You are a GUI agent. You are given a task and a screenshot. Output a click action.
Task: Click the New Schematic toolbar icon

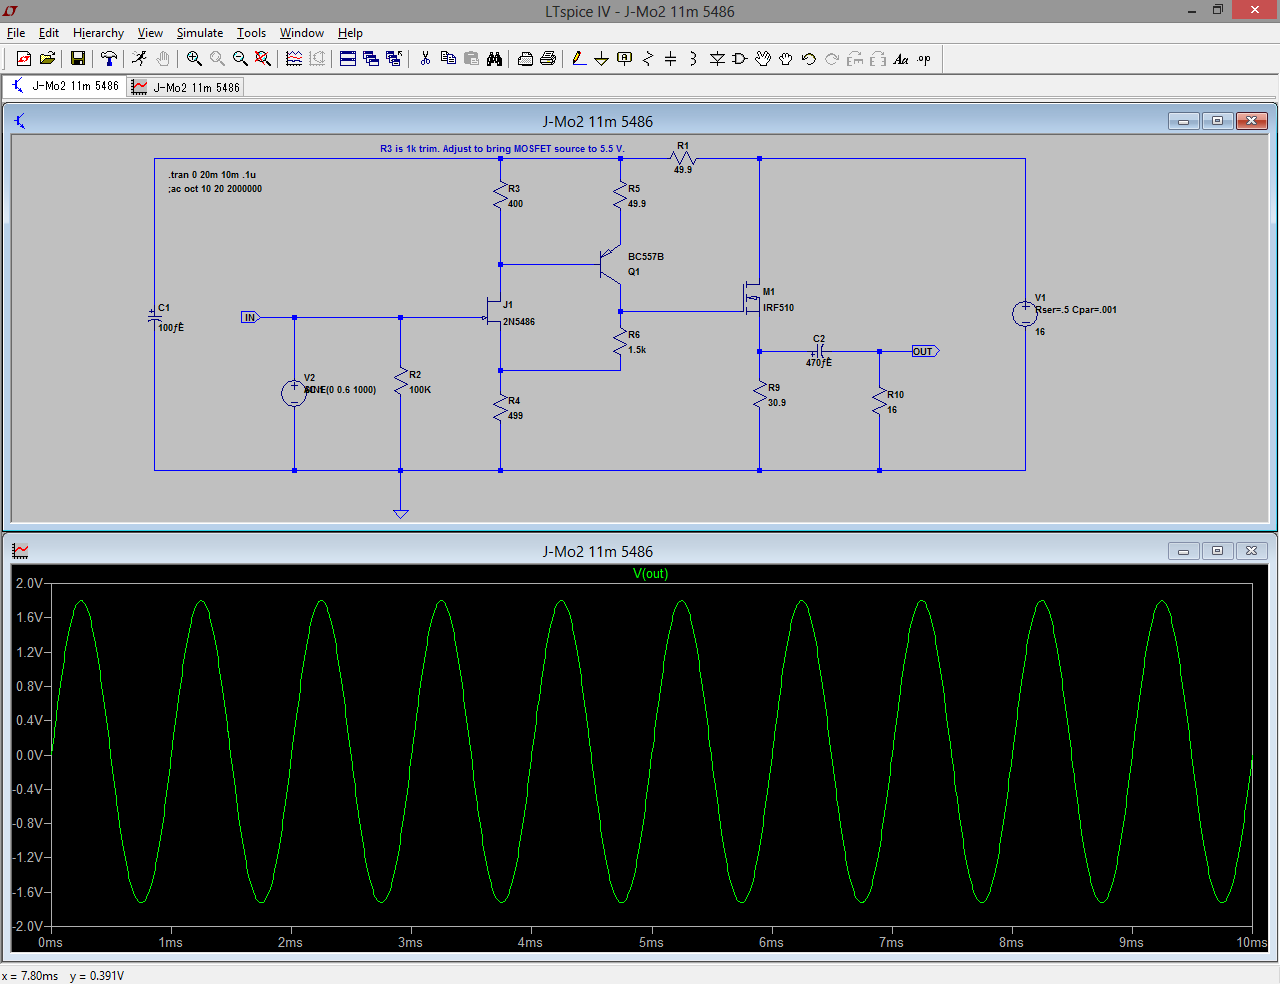pos(24,59)
